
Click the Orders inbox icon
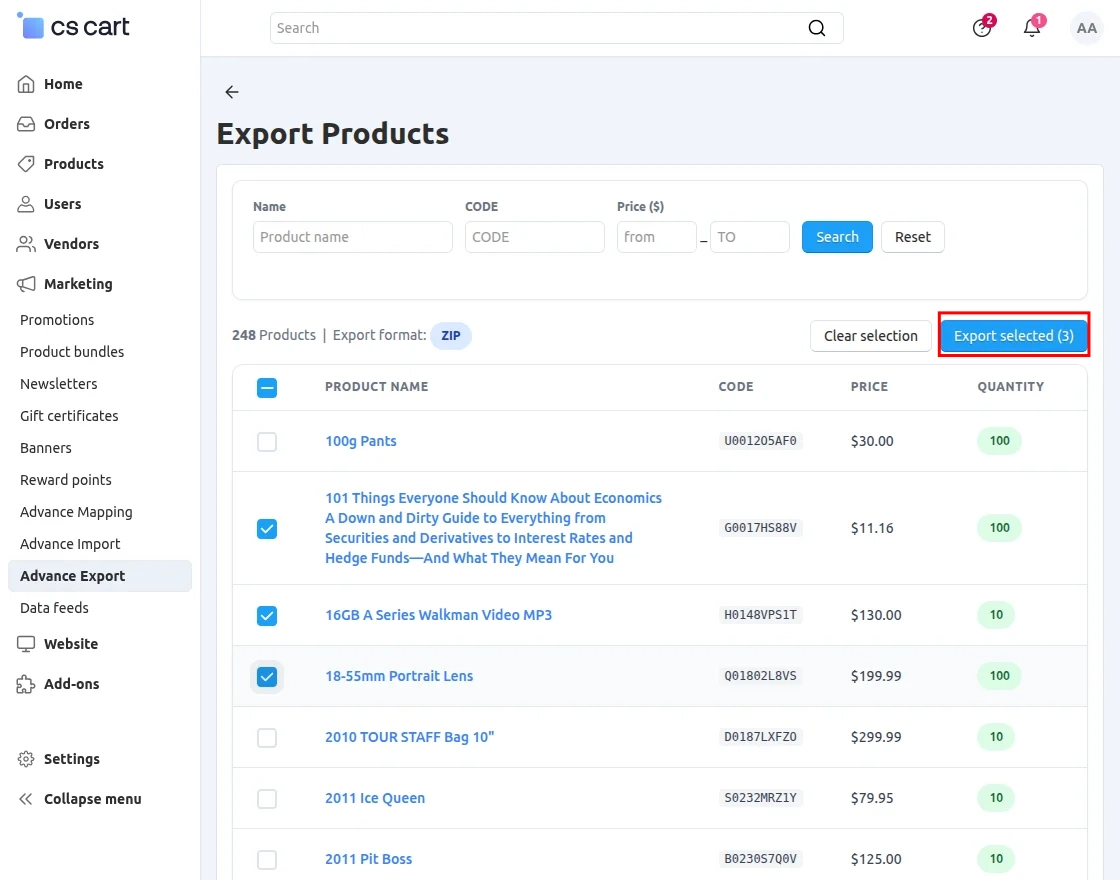click(26, 124)
